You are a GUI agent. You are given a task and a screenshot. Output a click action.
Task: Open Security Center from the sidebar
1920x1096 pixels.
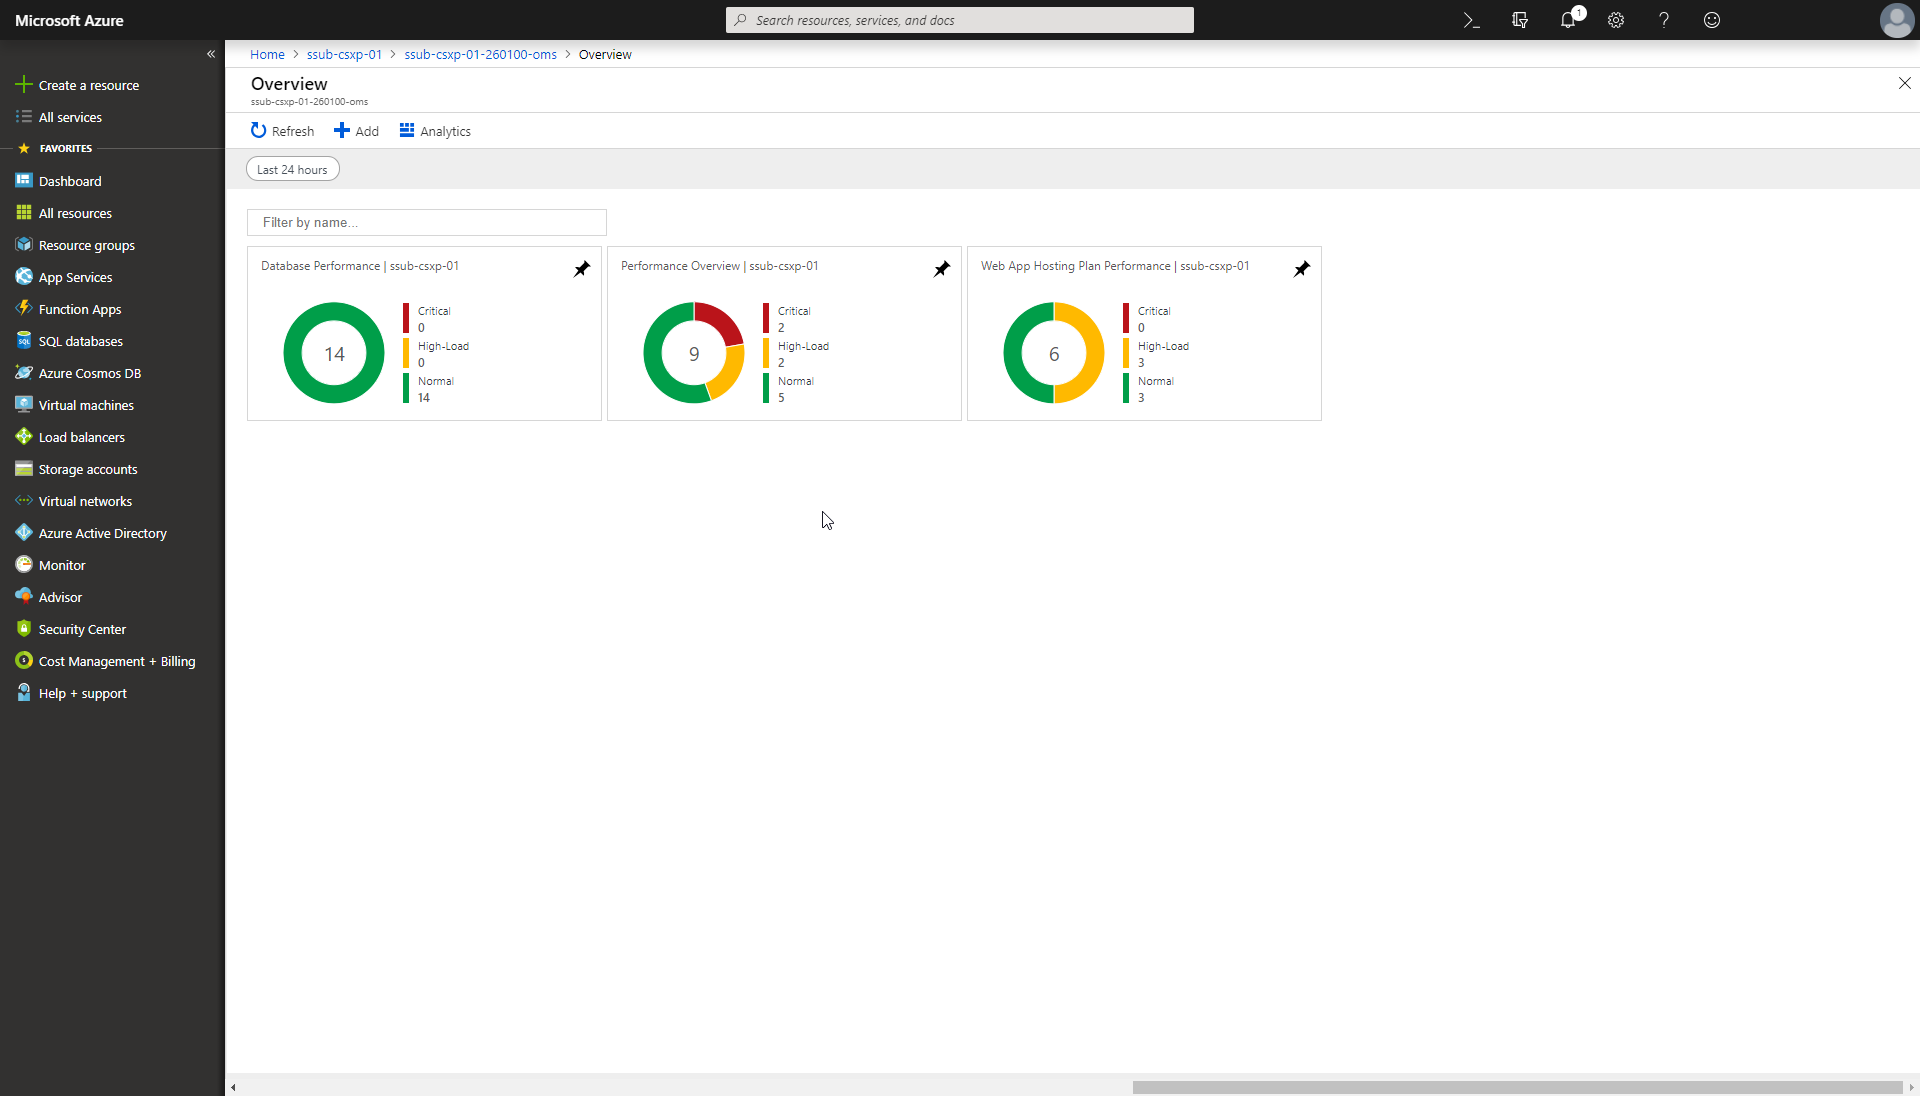pyautogui.click(x=82, y=628)
